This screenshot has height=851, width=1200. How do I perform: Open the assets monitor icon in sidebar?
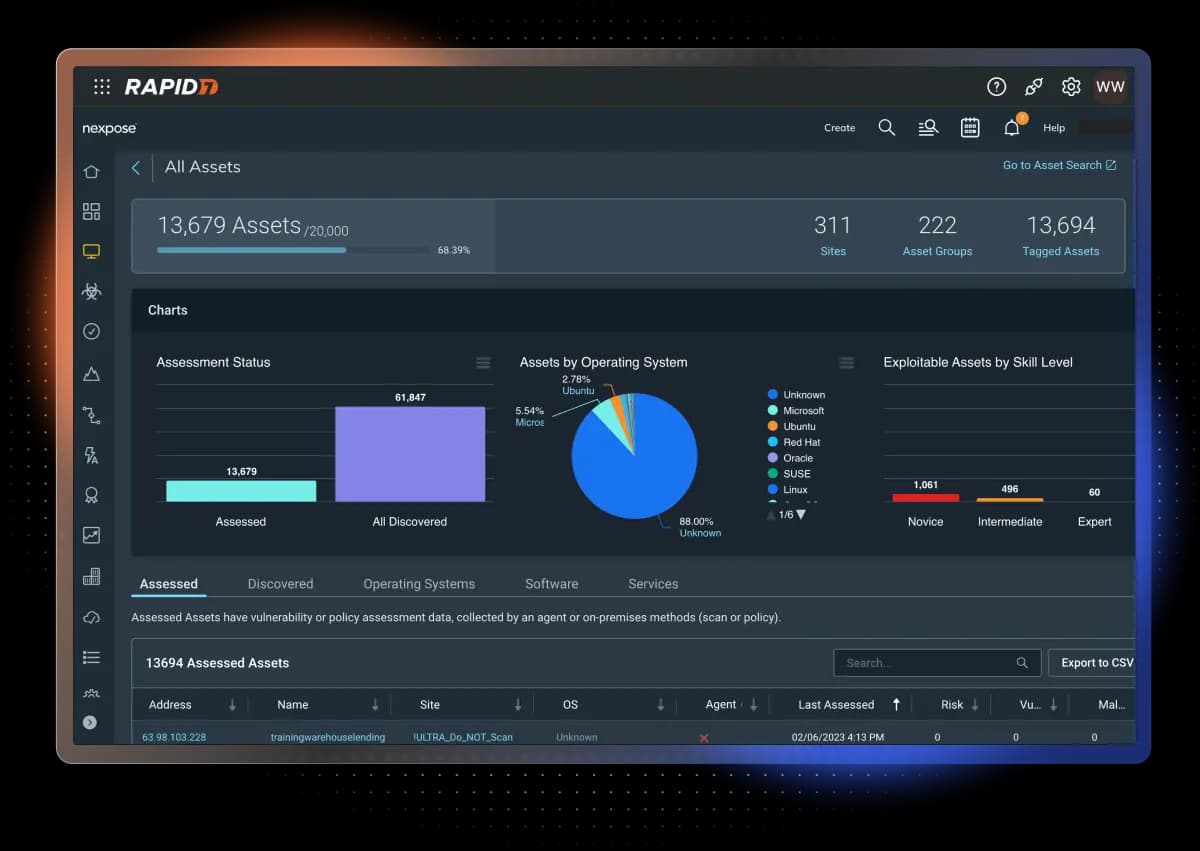coord(91,251)
